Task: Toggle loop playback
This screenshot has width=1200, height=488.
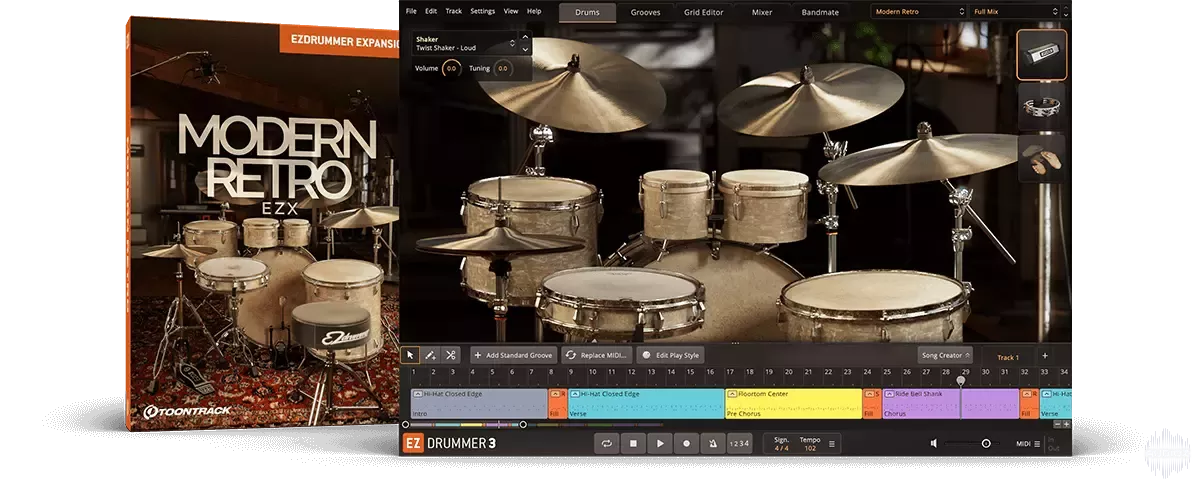Action: pos(606,443)
